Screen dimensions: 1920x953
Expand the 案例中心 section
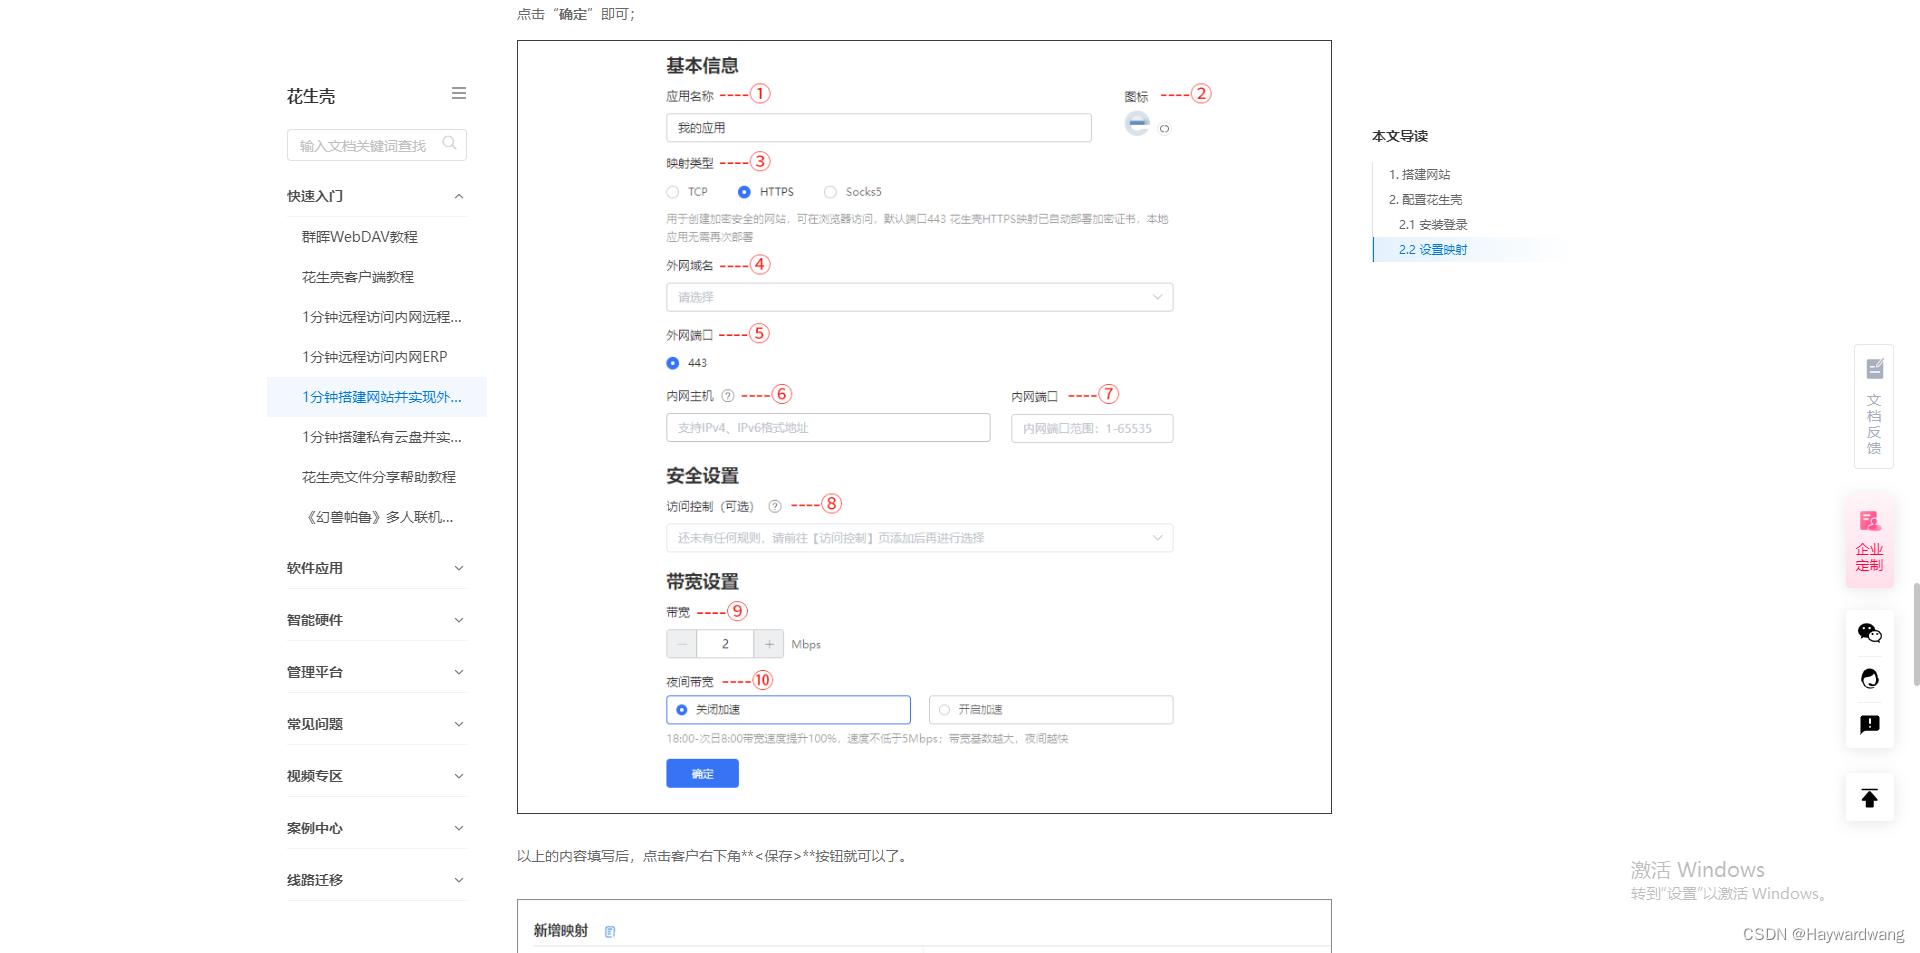(x=376, y=828)
